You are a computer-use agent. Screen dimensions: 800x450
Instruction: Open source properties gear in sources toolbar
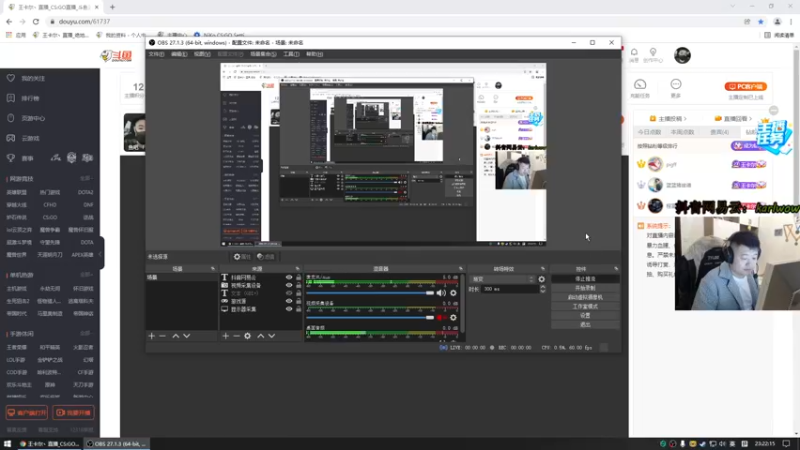point(247,336)
